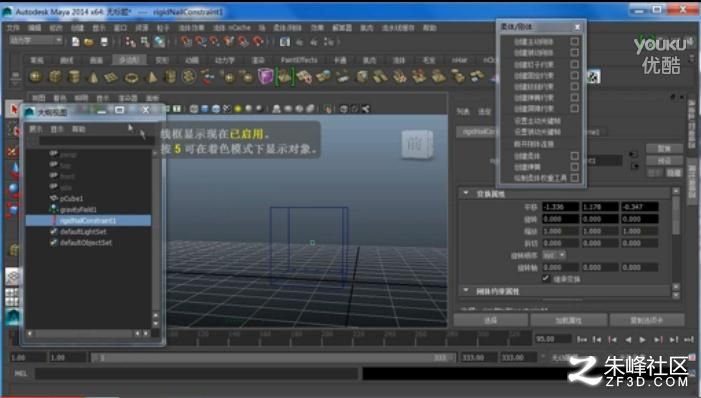The width and height of the screenshot is (701, 398).
Task: Switch to the PaintEffects shelf tab
Action: (299, 60)
